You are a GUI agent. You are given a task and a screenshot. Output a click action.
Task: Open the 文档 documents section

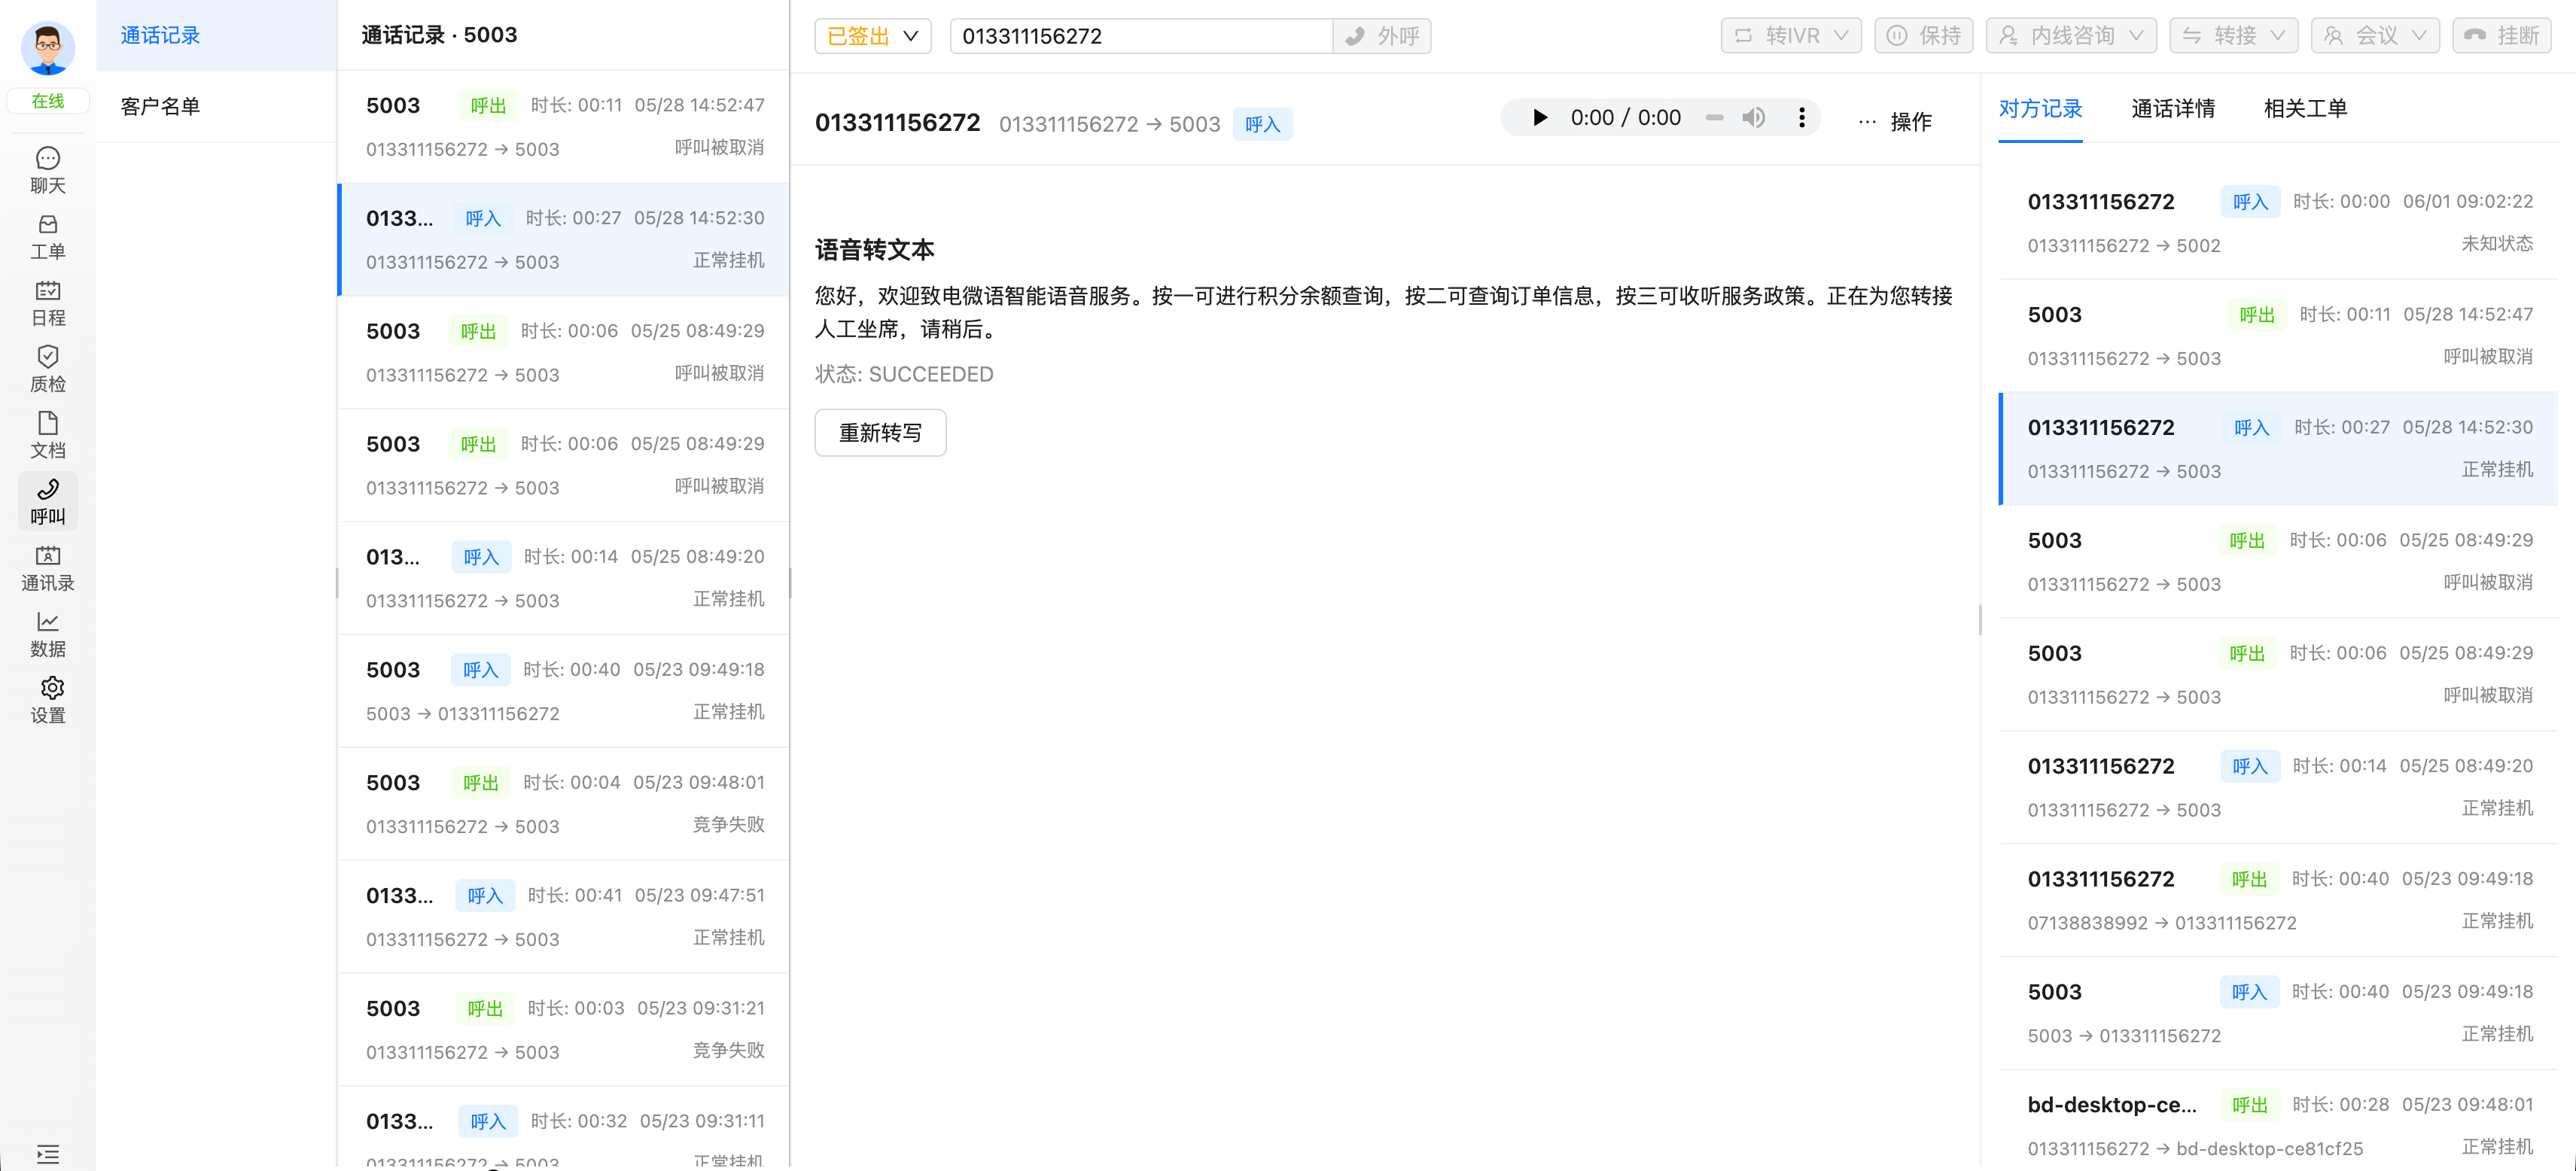pyautogui.click(x=48, y=435)
